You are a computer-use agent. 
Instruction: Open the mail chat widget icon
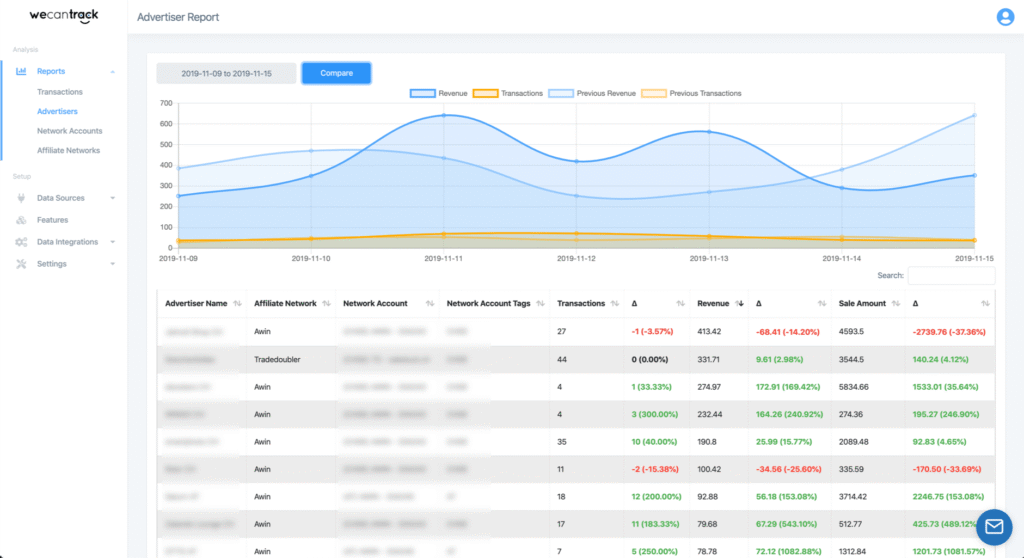[994, 527]
